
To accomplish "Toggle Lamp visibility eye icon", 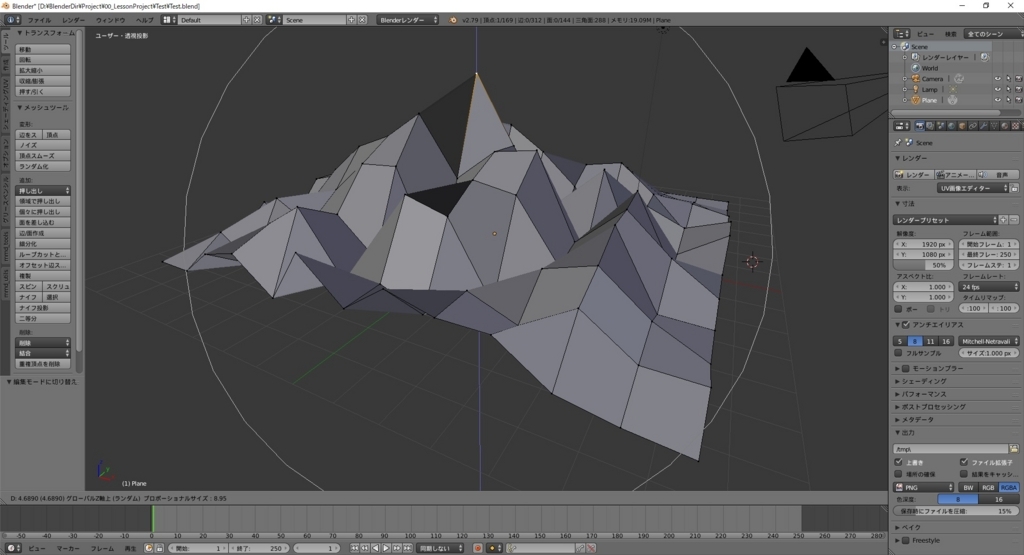I will [x=997, y=89].
